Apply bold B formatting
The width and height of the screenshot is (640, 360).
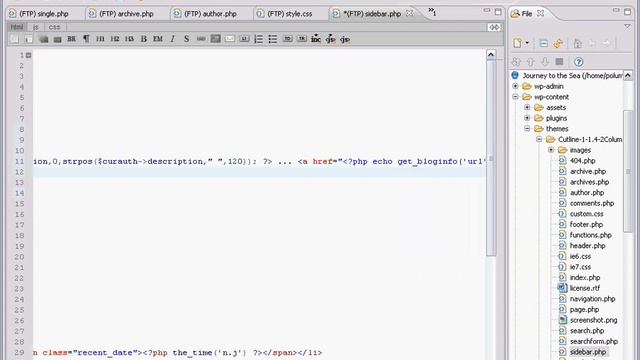(144, 39)
